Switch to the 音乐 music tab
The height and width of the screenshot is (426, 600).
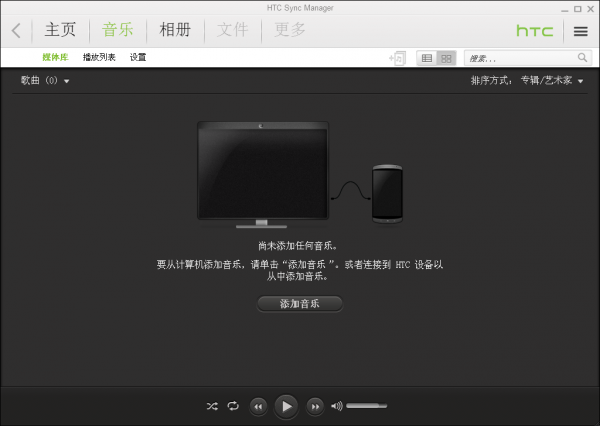[117, 30]
